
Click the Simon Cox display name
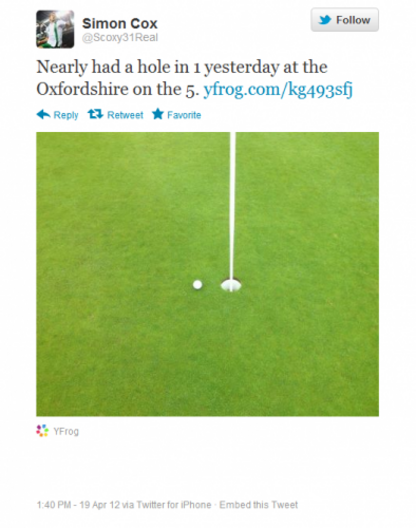(120, 24)
